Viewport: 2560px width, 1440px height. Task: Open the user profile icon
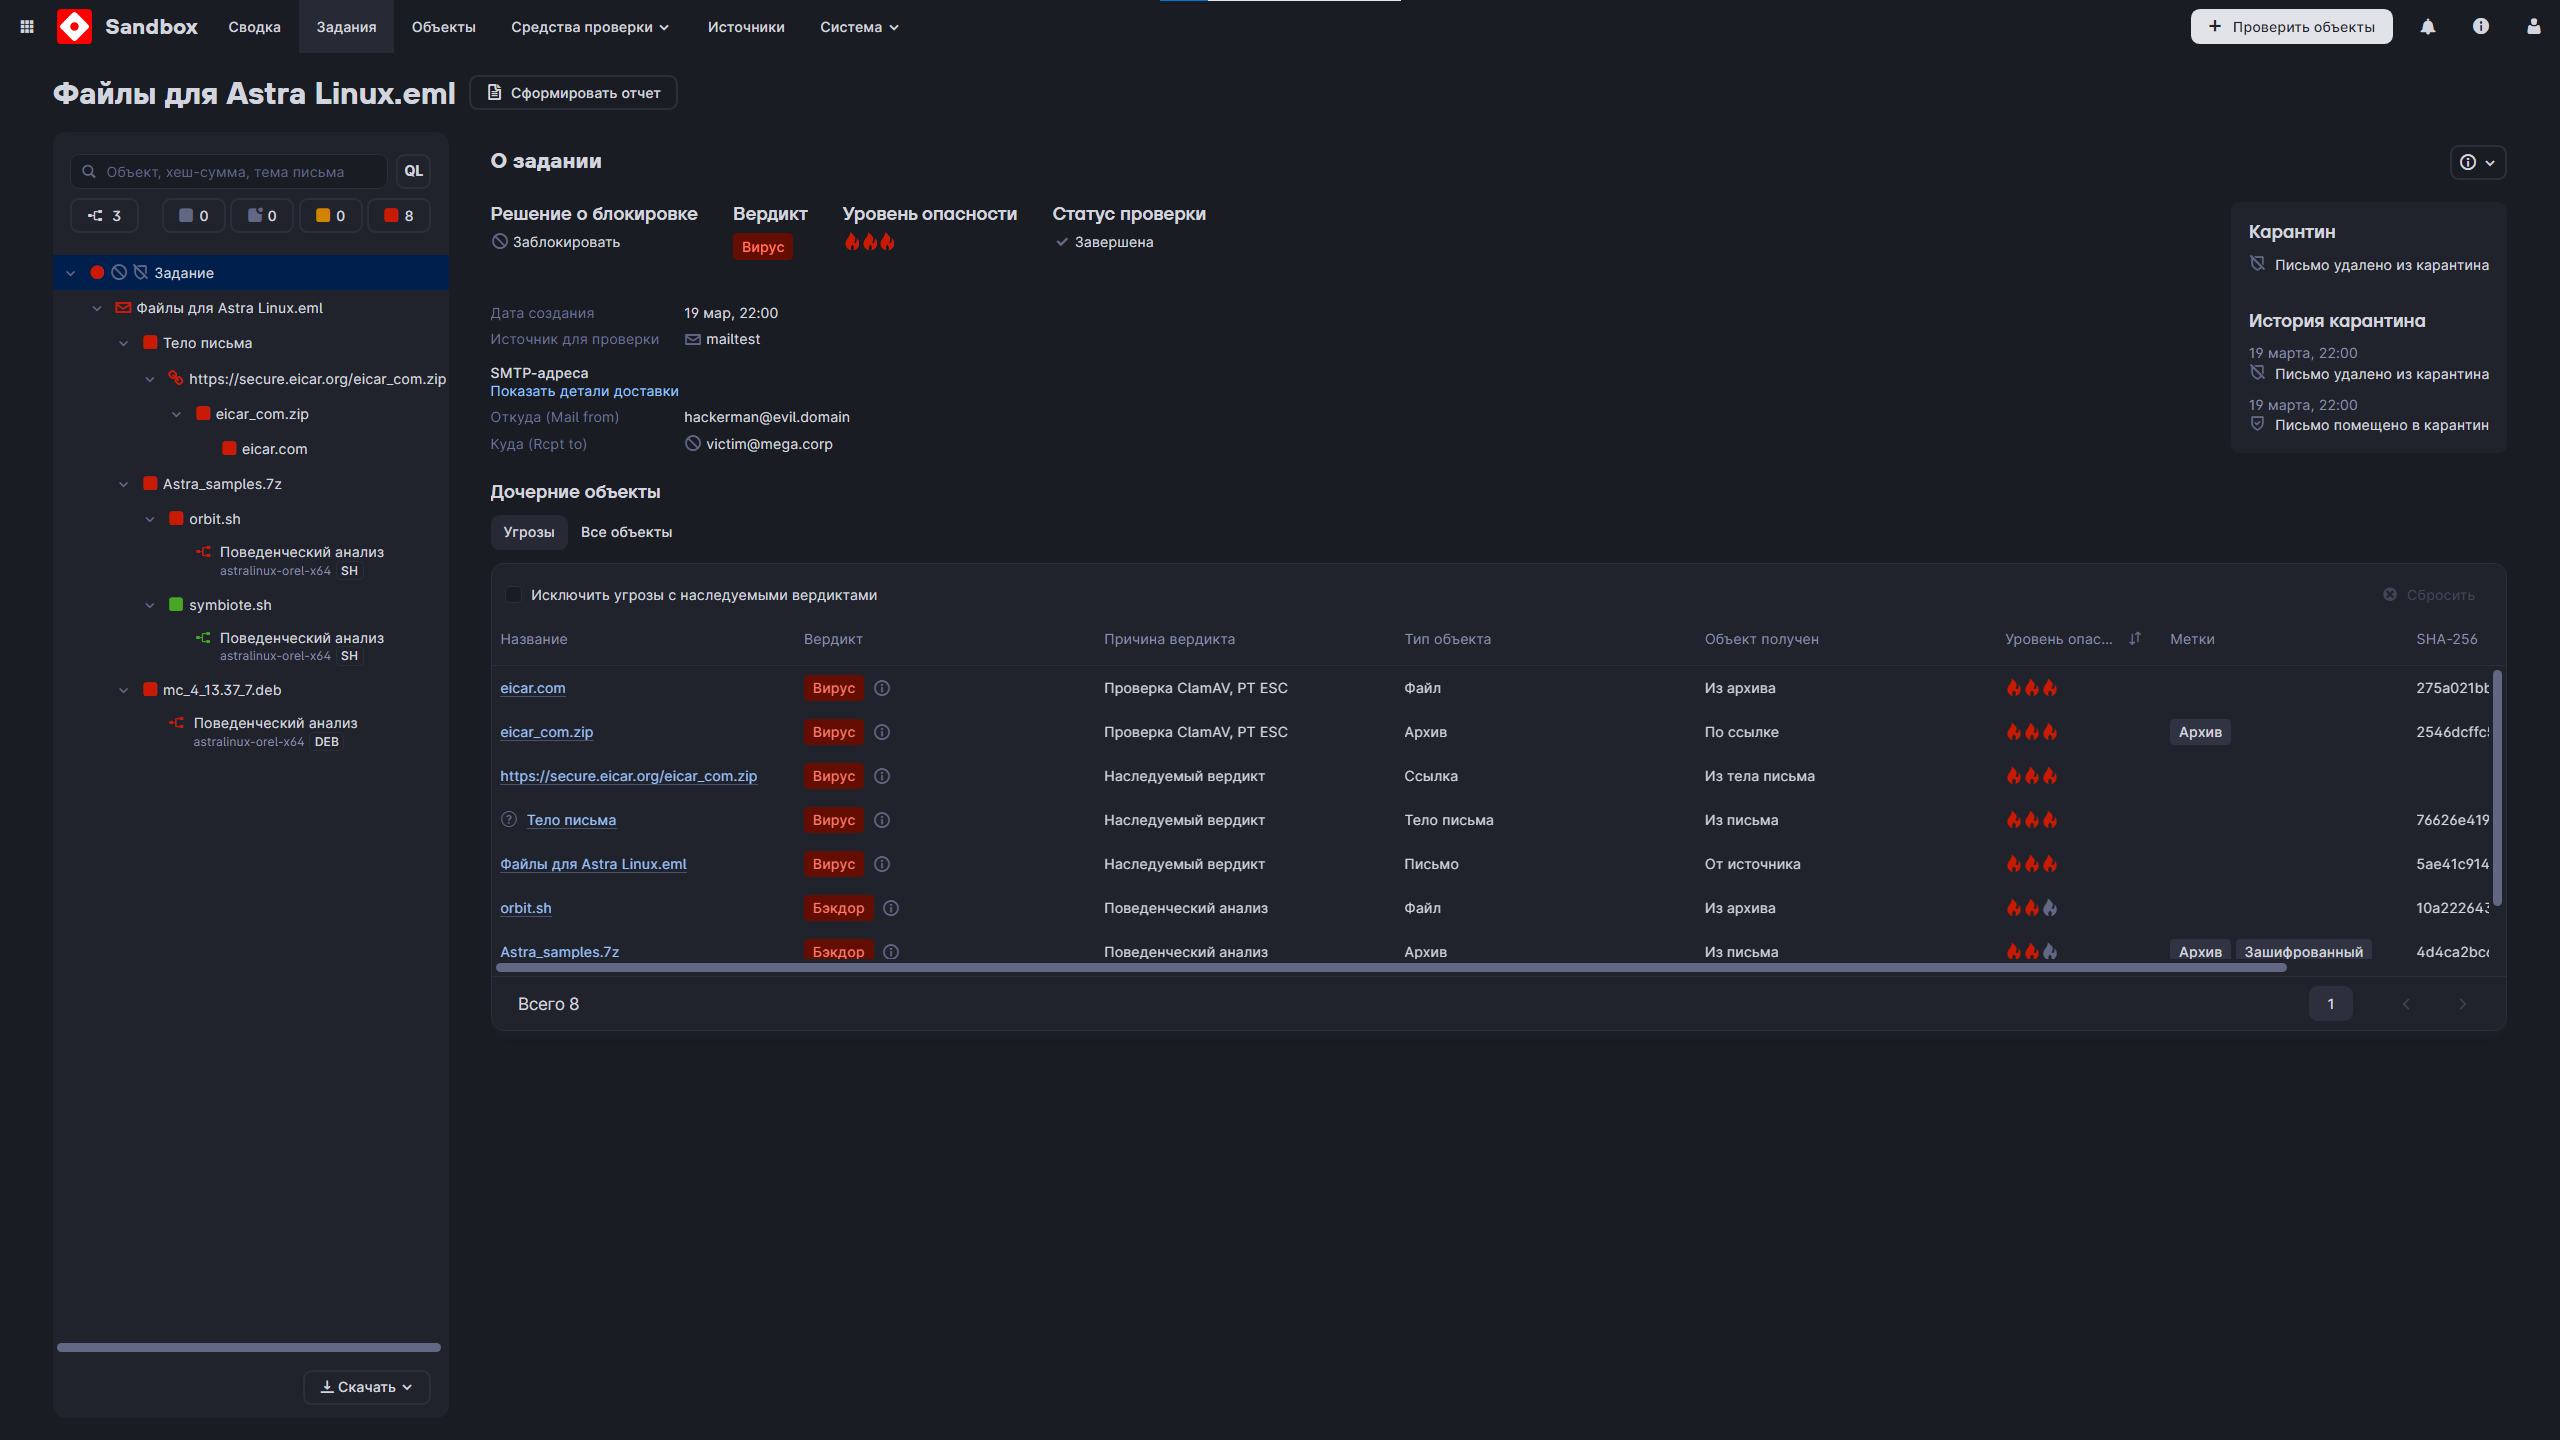(x=2534, y=27)
